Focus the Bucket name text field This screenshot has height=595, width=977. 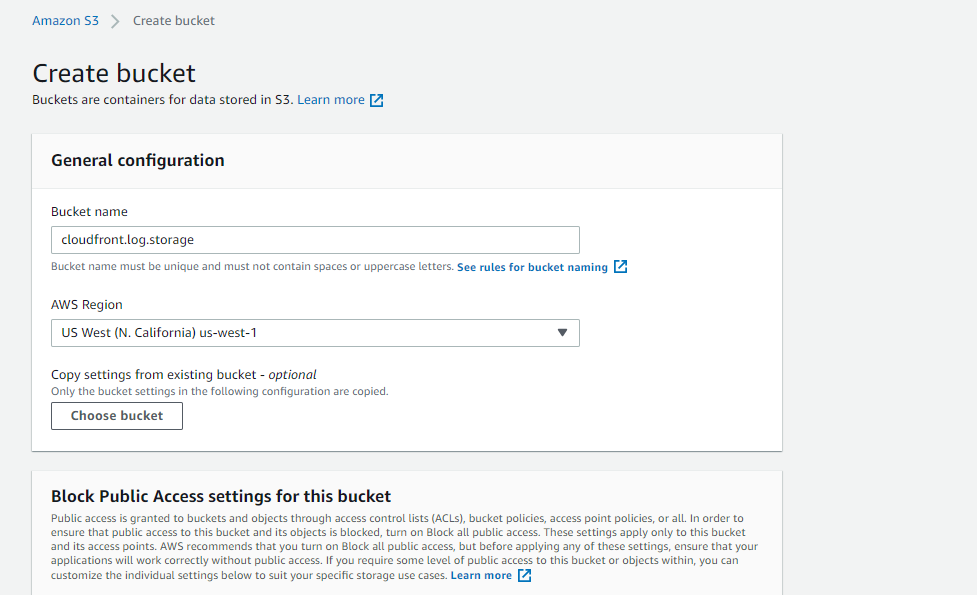tap(315, 240)
